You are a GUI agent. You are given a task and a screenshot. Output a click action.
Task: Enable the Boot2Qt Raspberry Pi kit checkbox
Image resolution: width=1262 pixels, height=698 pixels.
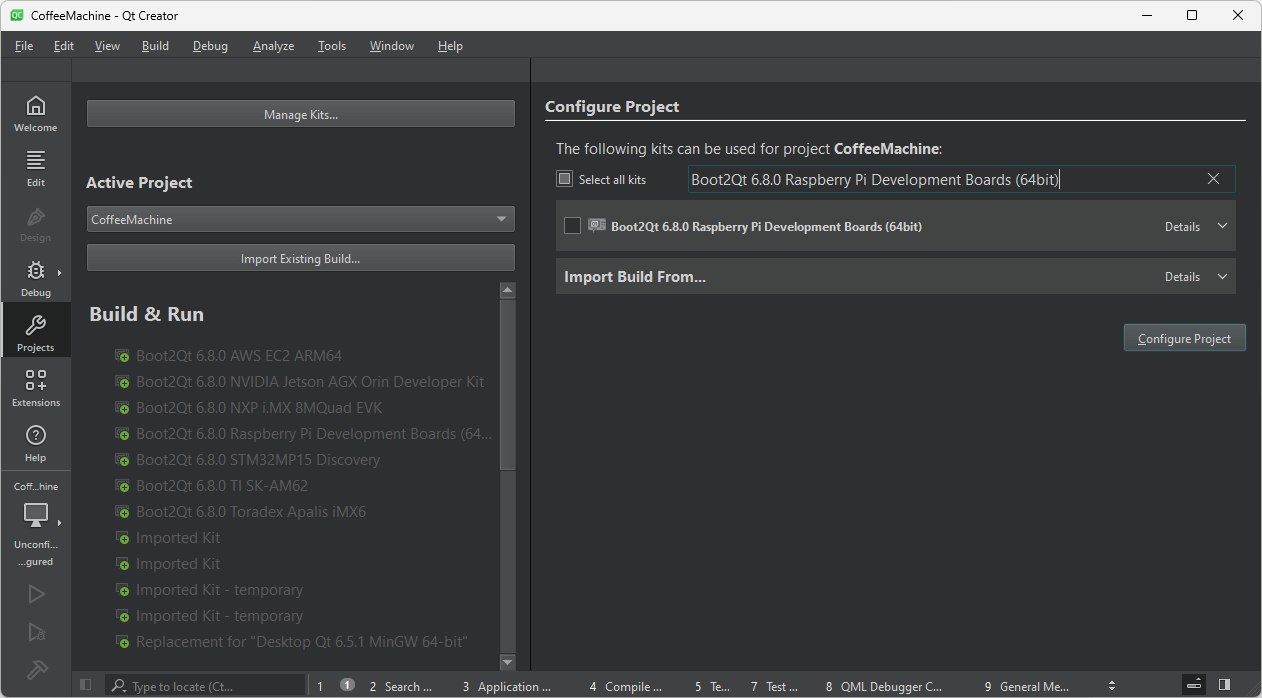(x=572, y=226)
